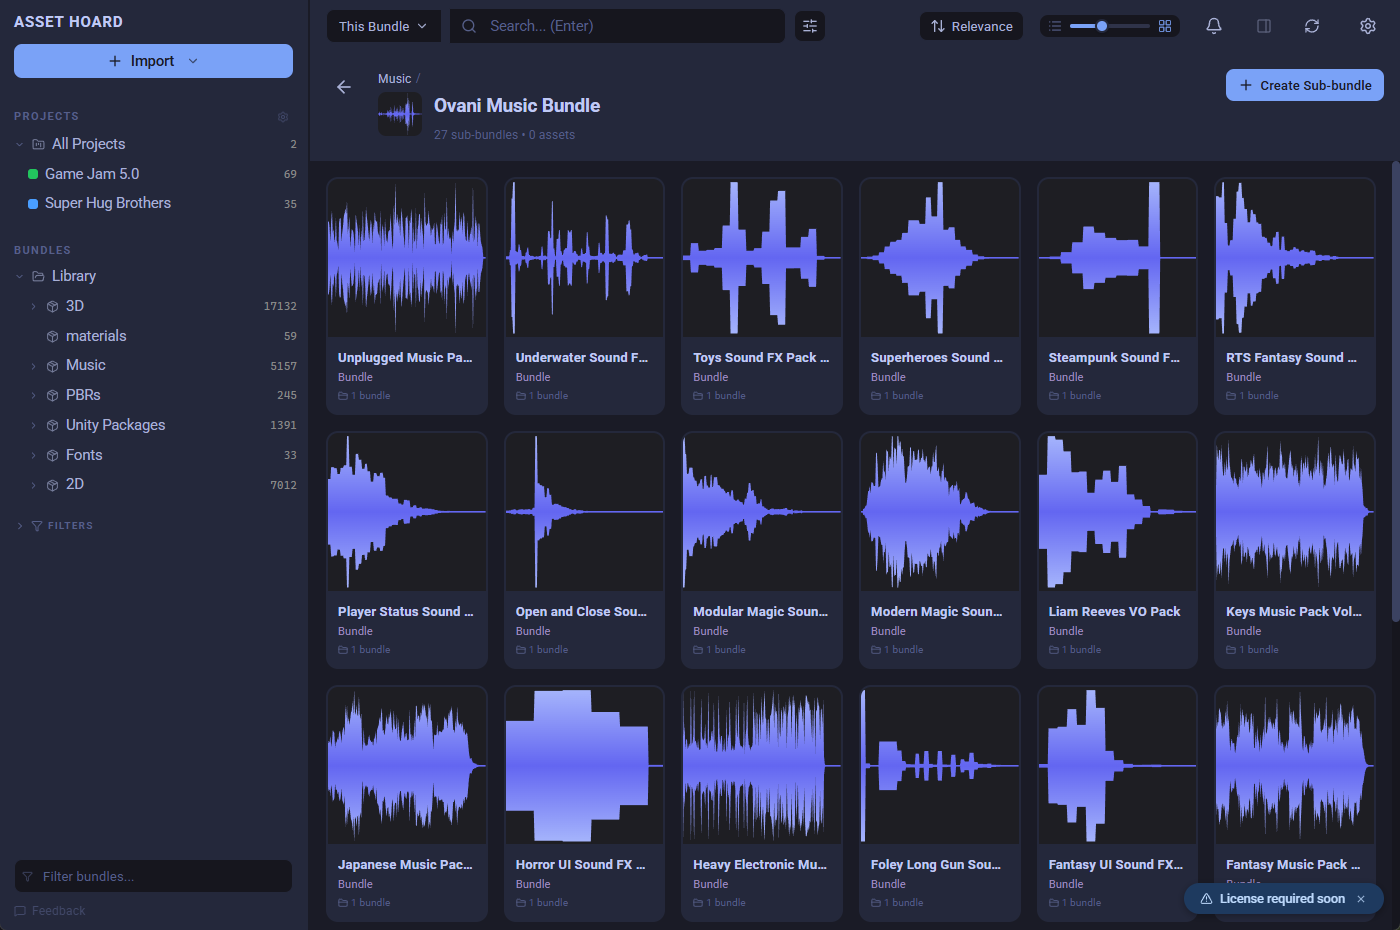Image resolution: width=1400 pixels, height=930 pixels.
Task: Open project settings gear beside PROJECTS
Action: click(283, 117)
